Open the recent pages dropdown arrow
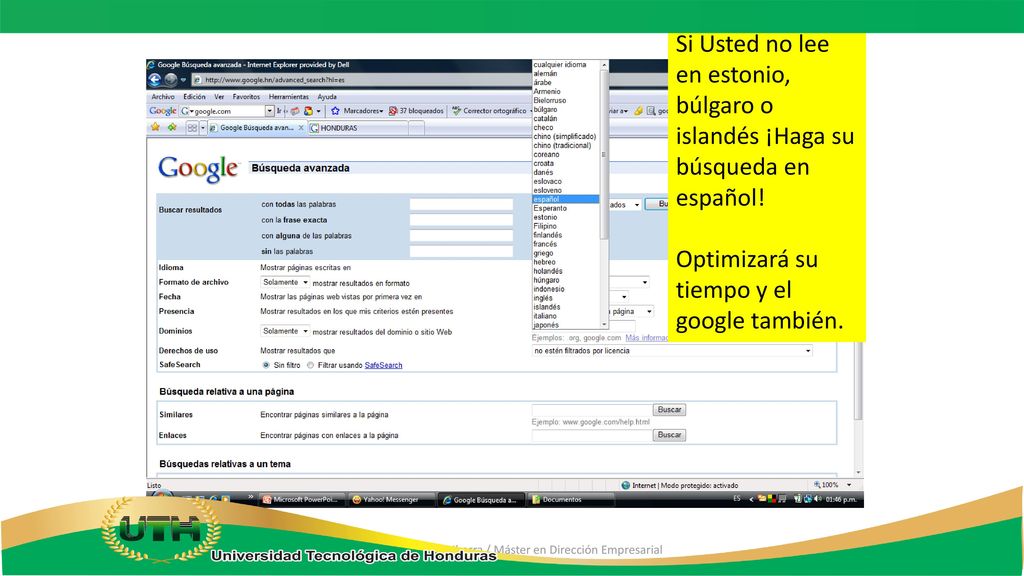Viewport: 1024px width, 576px height. 183,80
